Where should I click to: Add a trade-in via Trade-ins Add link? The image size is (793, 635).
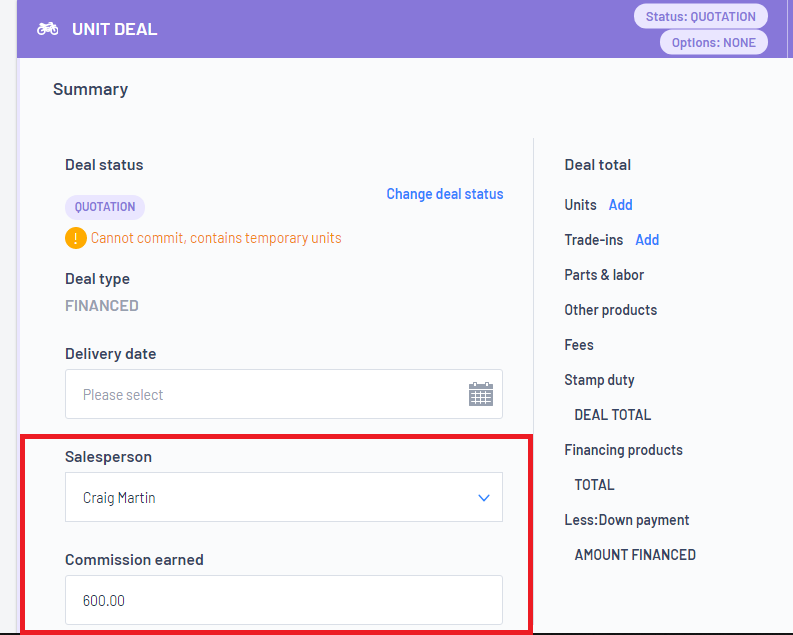pos(647,240)
